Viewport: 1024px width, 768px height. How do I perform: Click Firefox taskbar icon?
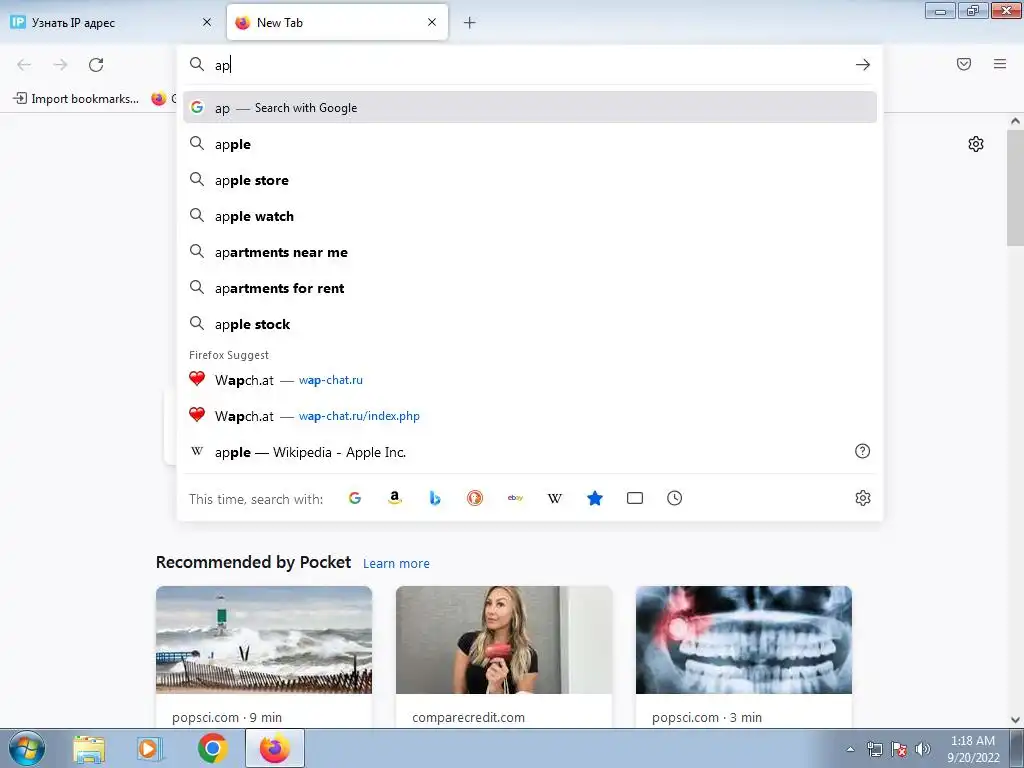274,748
